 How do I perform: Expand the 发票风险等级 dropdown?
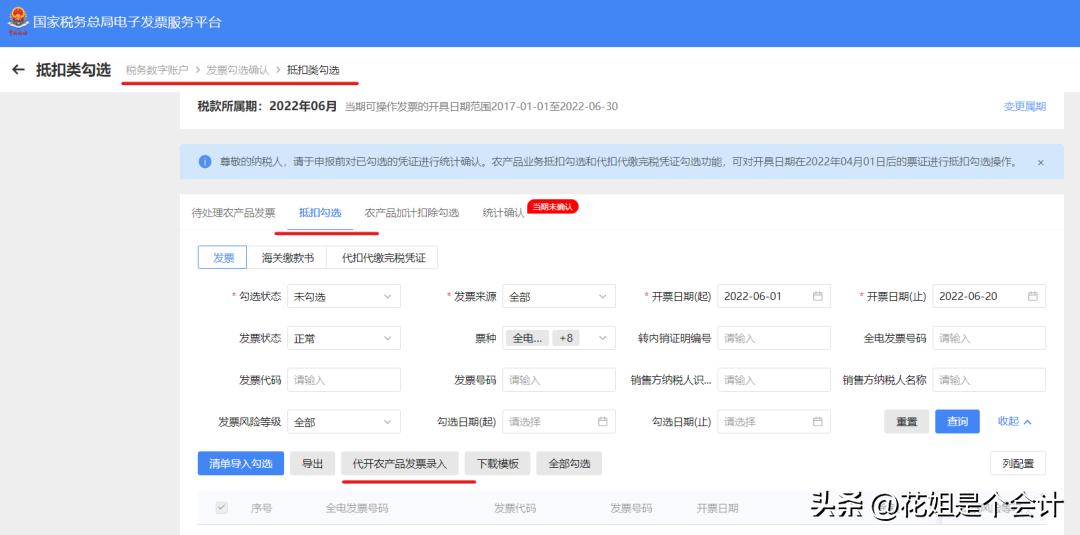point(344,421)
